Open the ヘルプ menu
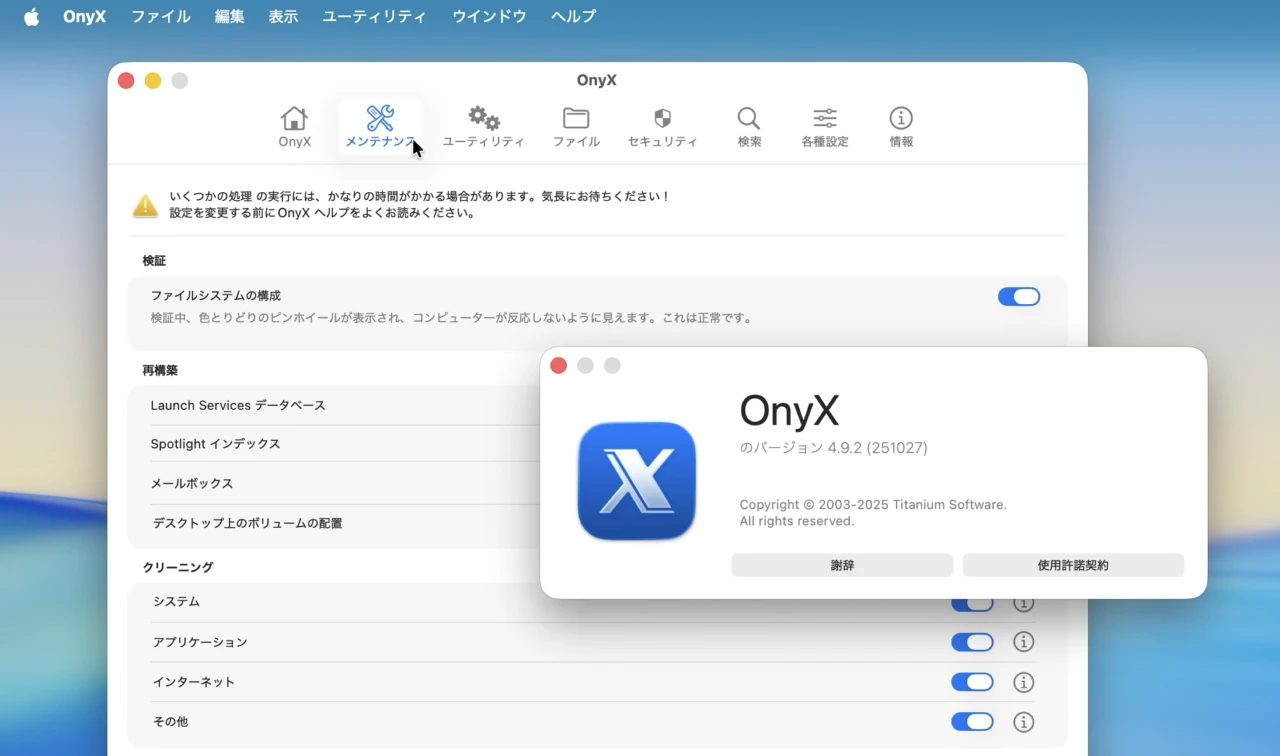Viewport: 1280px width, 756px height. [x=572, y=16]
